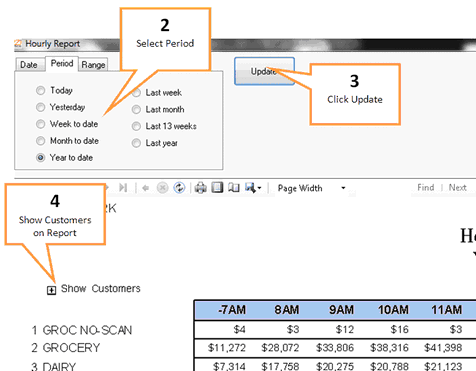
Task: Click the stop rendering icon
Action: [x=162, y=188]
